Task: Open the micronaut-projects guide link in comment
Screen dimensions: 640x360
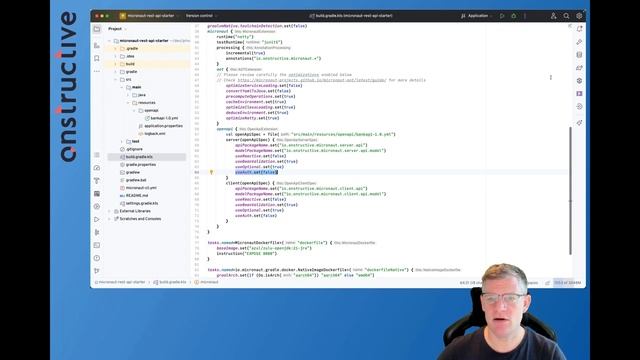Action: 311,80
